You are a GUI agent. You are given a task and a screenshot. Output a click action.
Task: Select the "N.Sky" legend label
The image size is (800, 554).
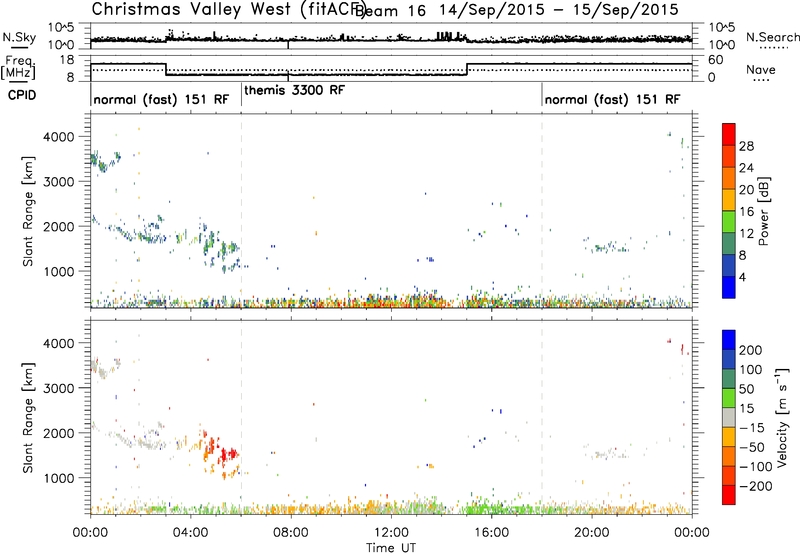click(19, 37)
